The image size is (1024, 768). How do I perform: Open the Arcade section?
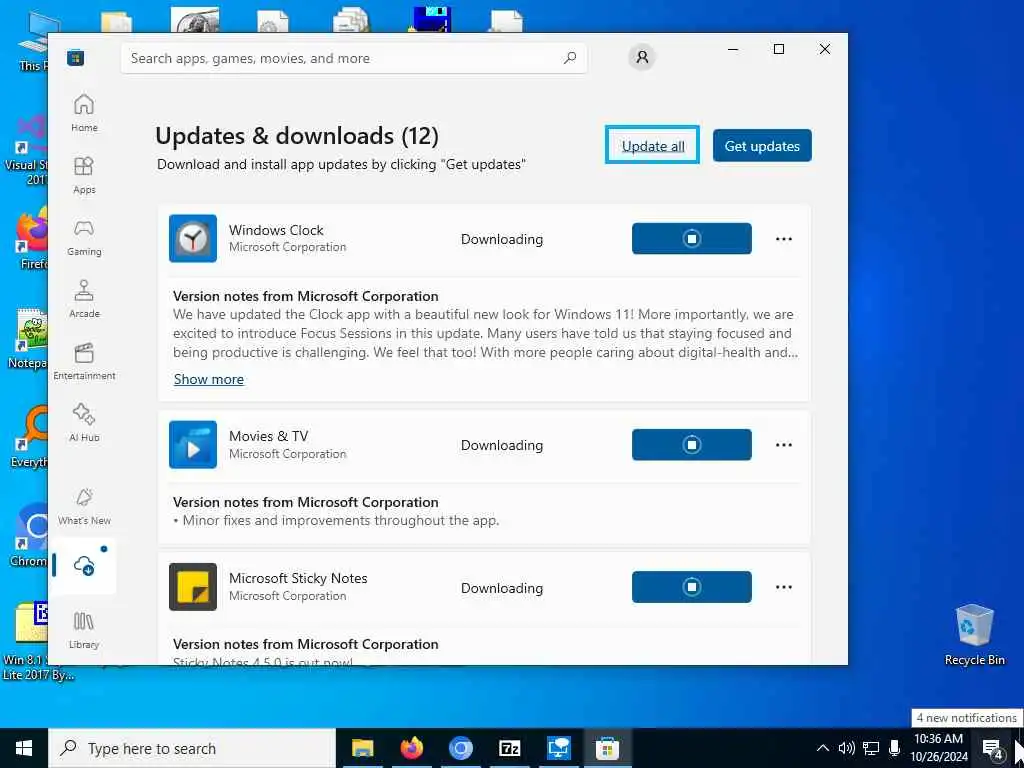(84, 299)
